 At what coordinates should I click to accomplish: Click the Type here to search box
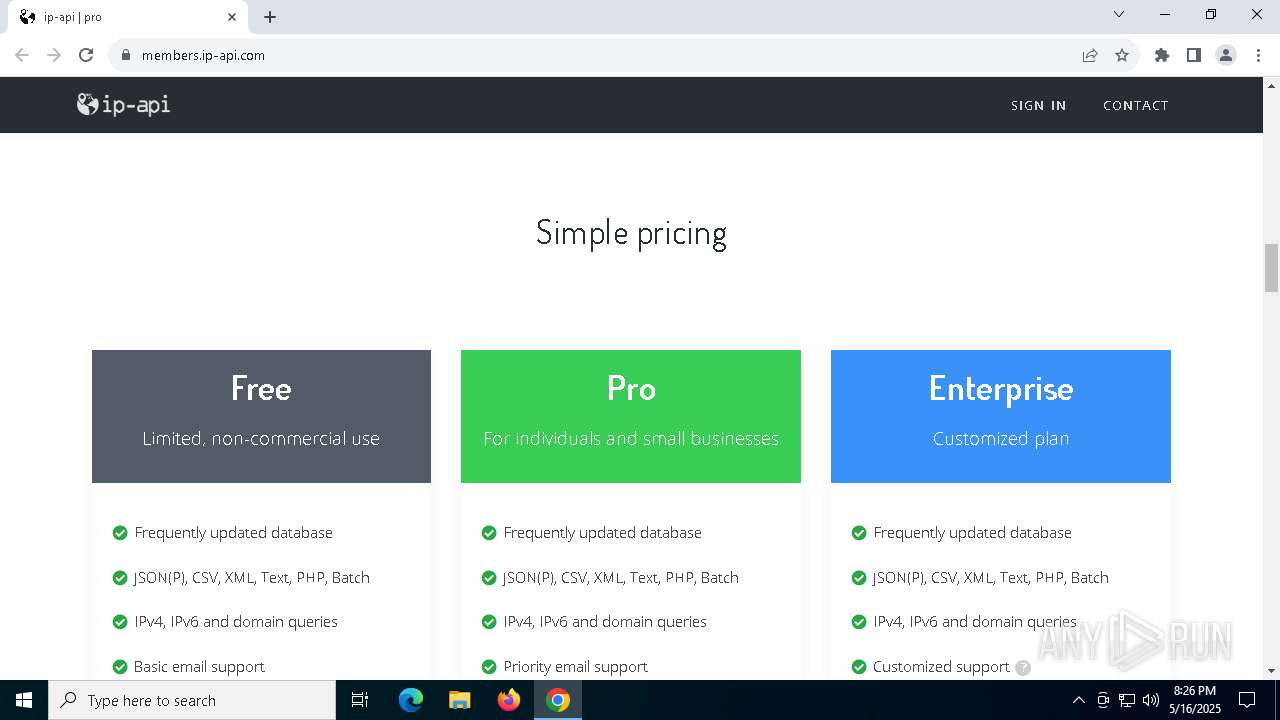click(x=192, y=700)
